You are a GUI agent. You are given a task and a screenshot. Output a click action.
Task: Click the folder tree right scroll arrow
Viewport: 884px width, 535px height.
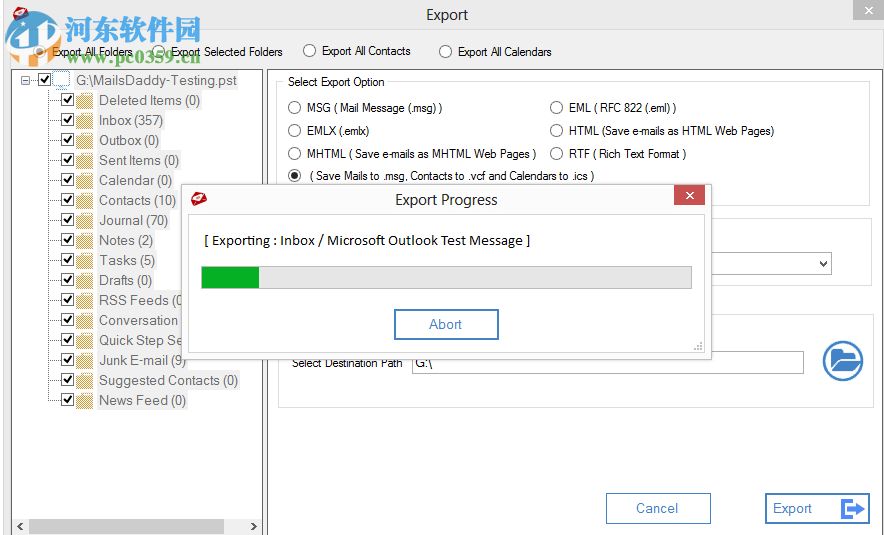pos(254,527)
